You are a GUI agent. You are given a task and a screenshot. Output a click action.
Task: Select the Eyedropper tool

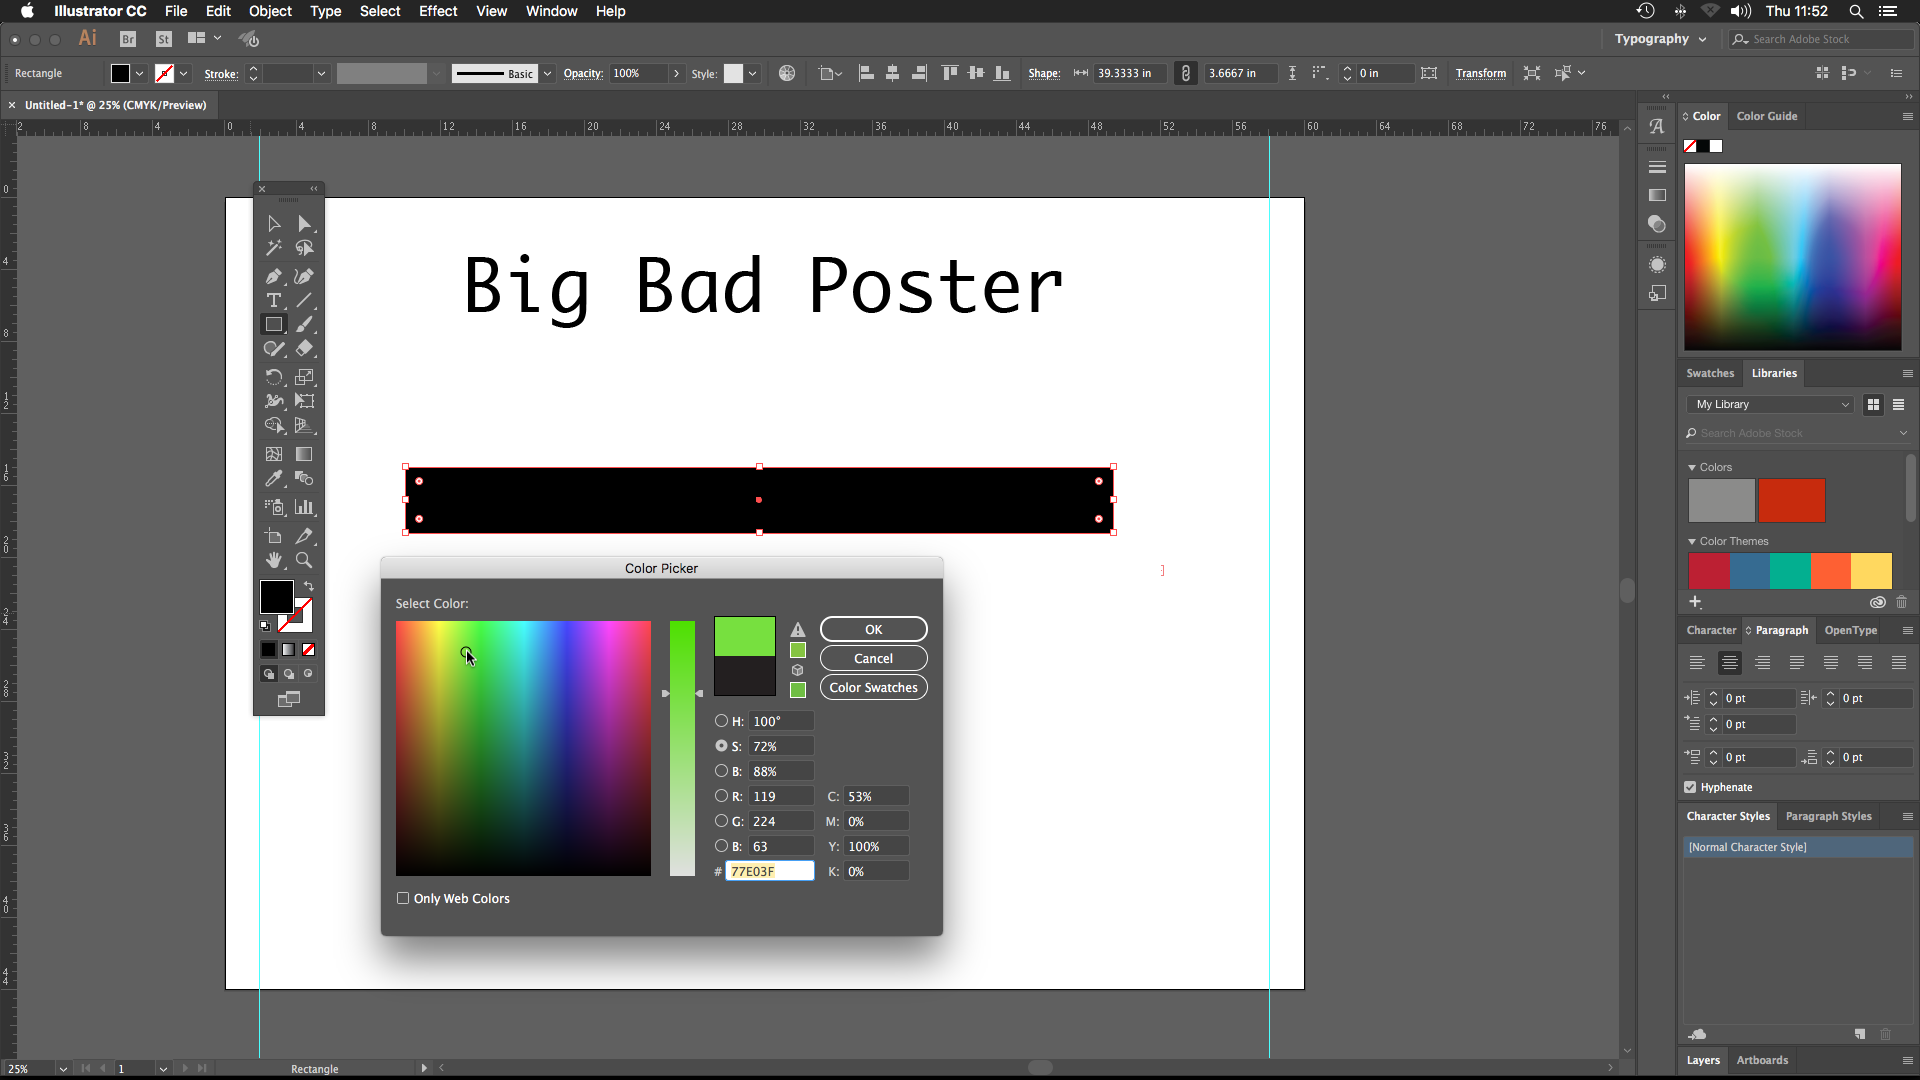click(x=273, y=479)
